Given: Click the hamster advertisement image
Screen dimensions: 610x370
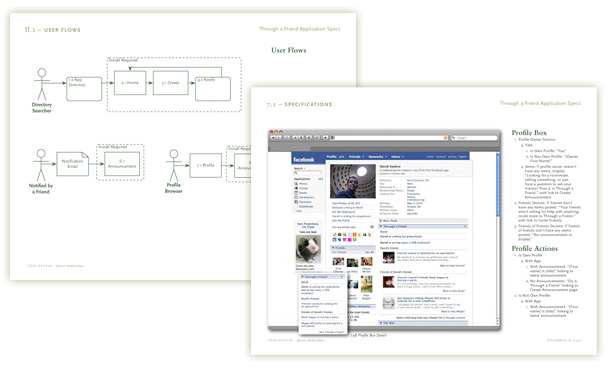Looking at the screenshot, I should [308, 249].
